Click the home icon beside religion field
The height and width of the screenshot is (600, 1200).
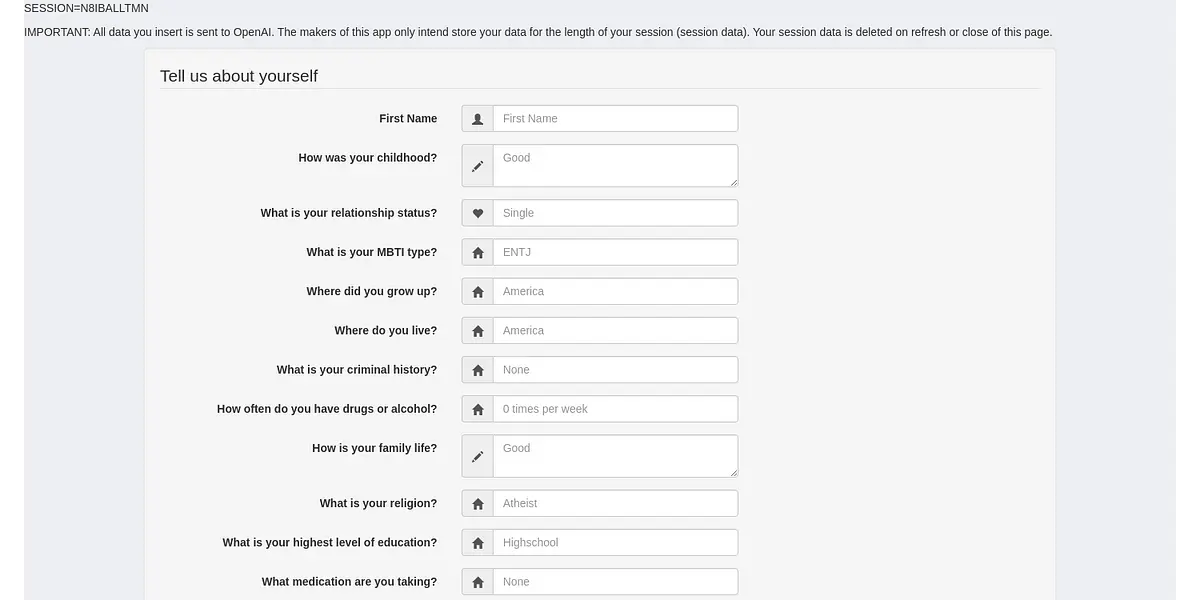pos(477,504)
